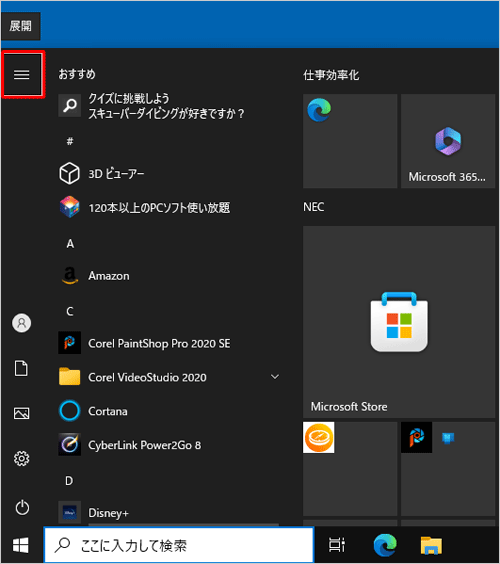
Task: Click the # letter header
Action: click(70, 141)
